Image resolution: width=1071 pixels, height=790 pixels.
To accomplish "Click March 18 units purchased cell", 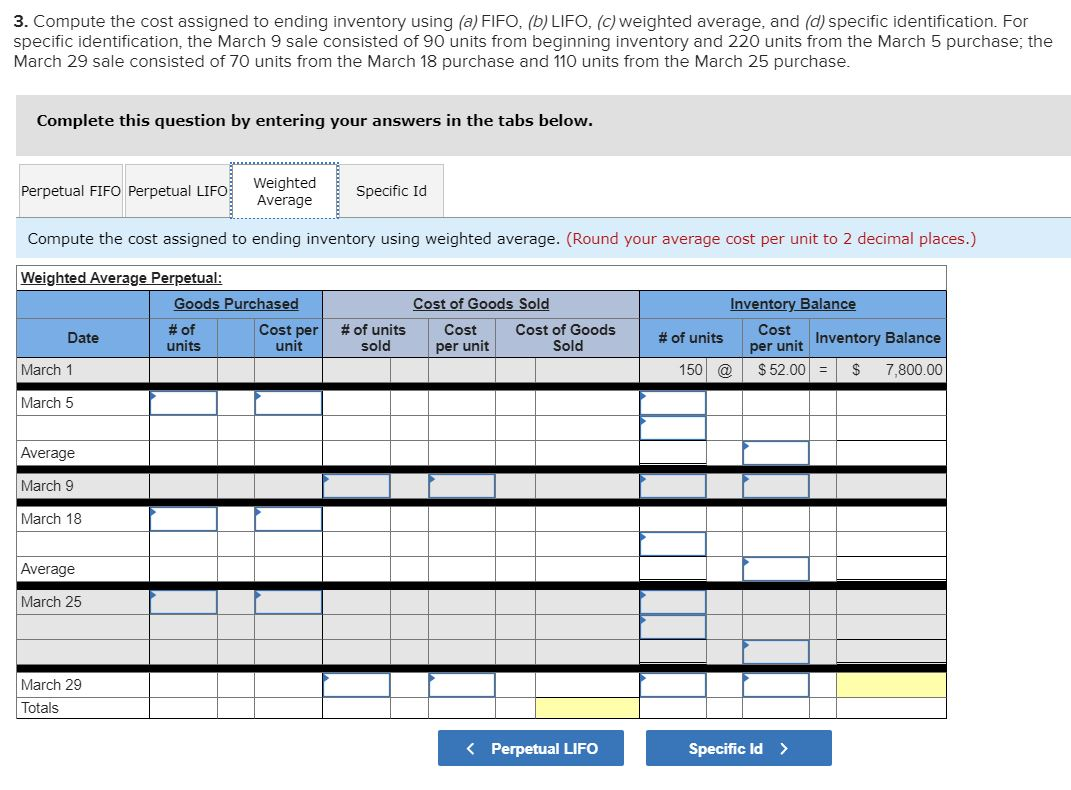I will [x=184, y=518].
